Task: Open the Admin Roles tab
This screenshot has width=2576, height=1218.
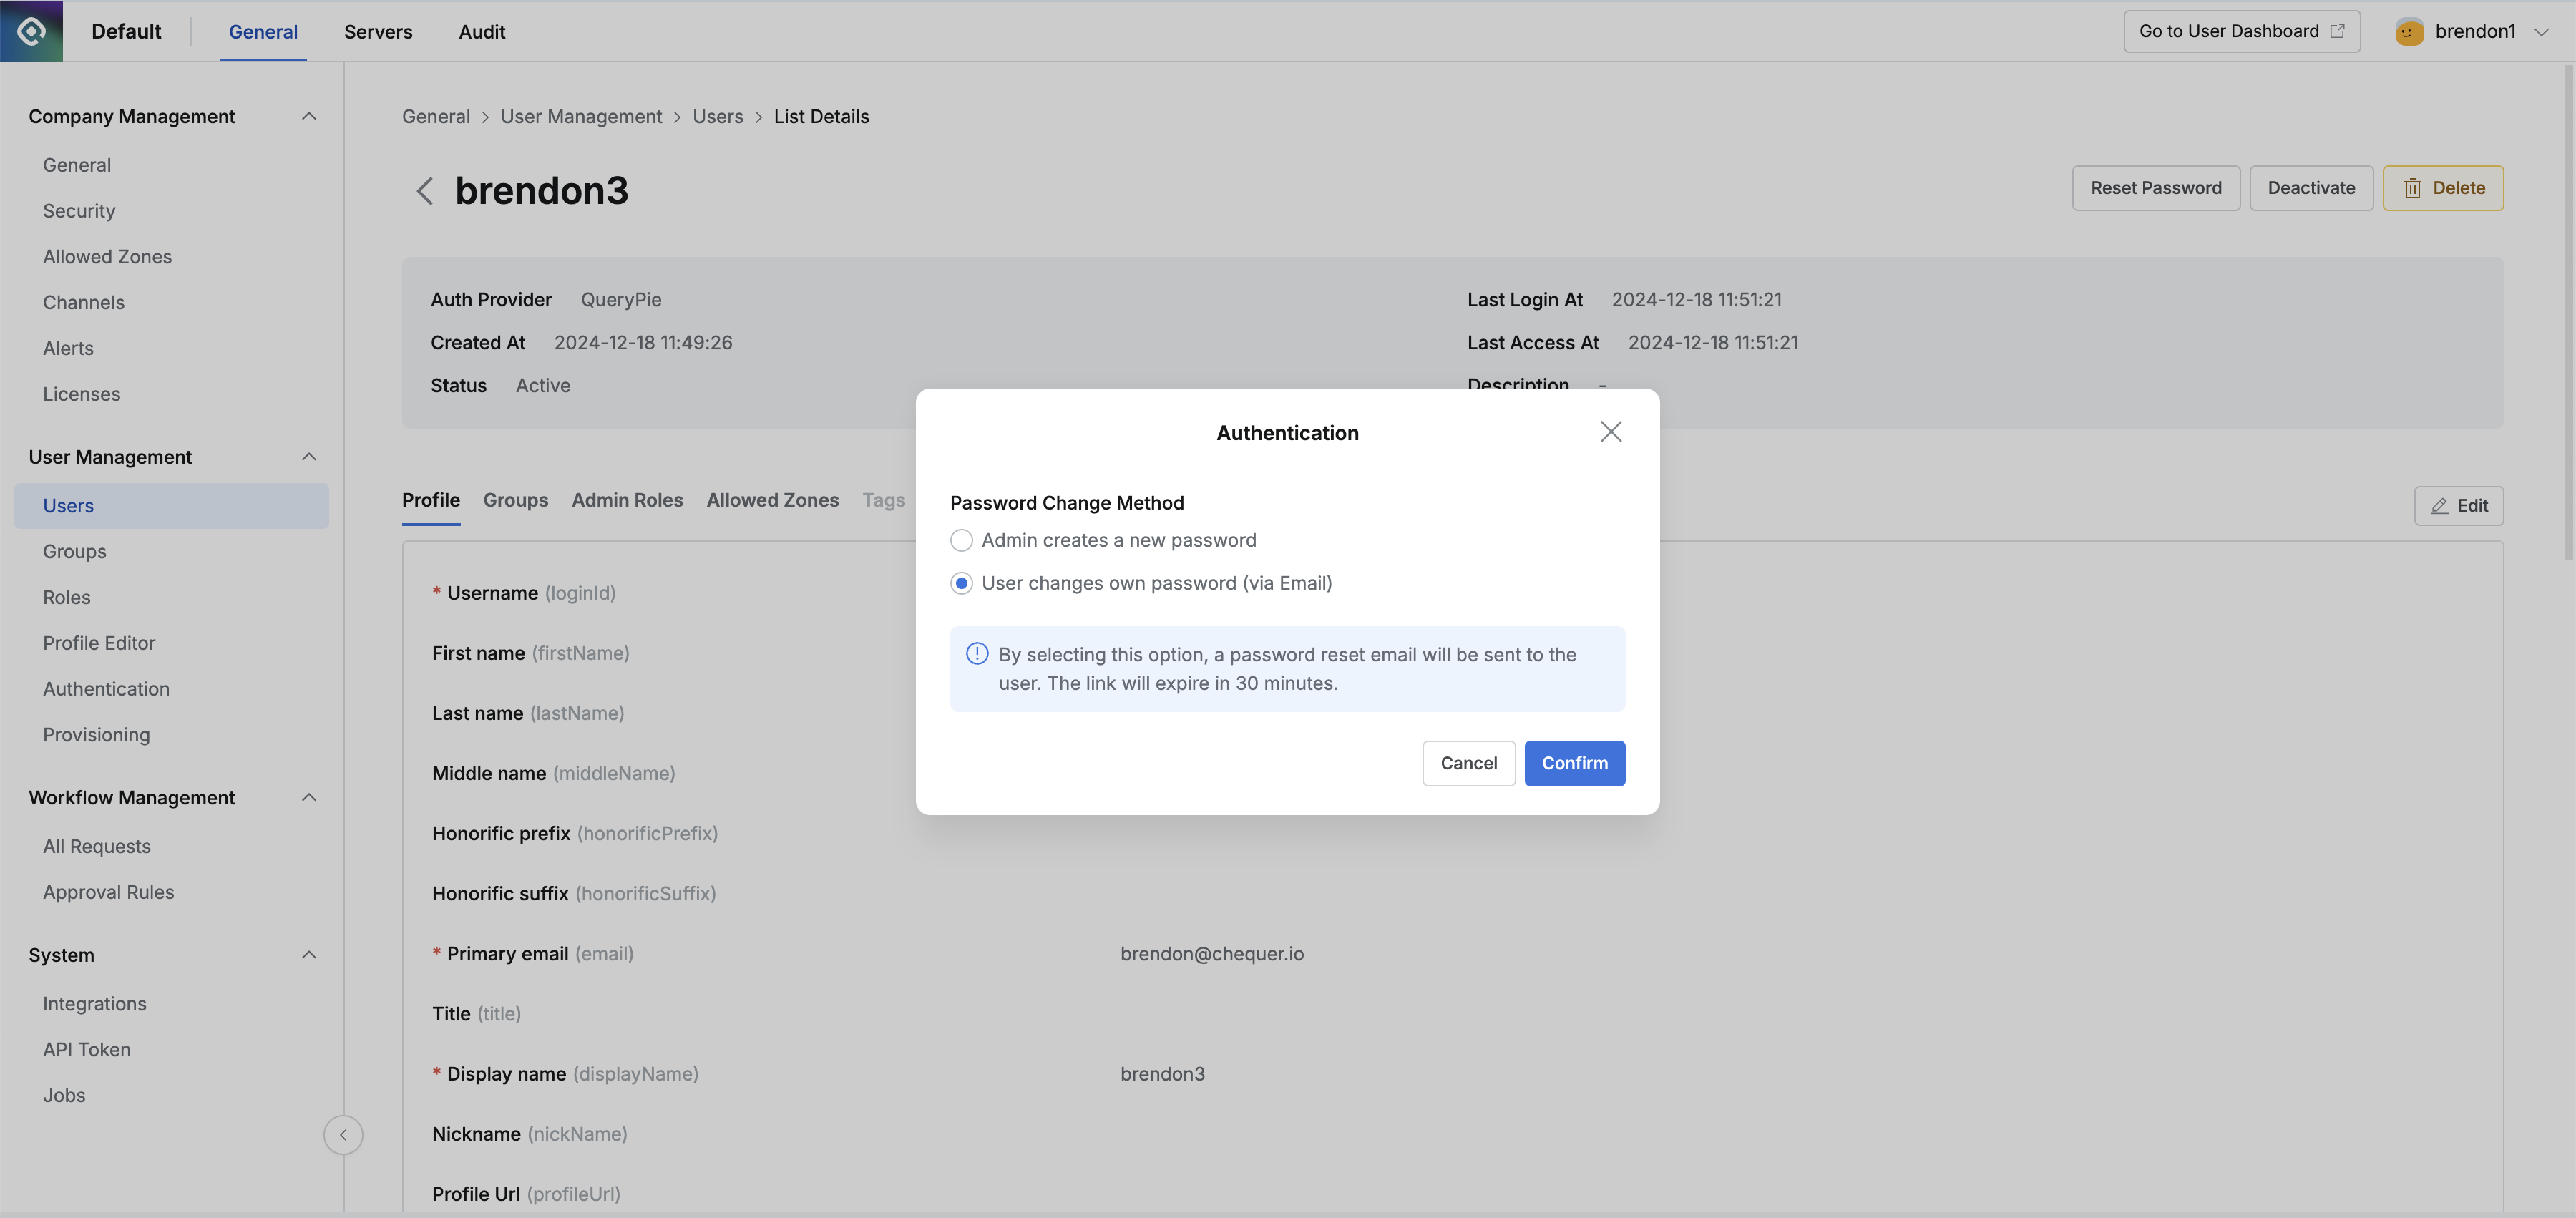Action: click(x=627, y=500)
